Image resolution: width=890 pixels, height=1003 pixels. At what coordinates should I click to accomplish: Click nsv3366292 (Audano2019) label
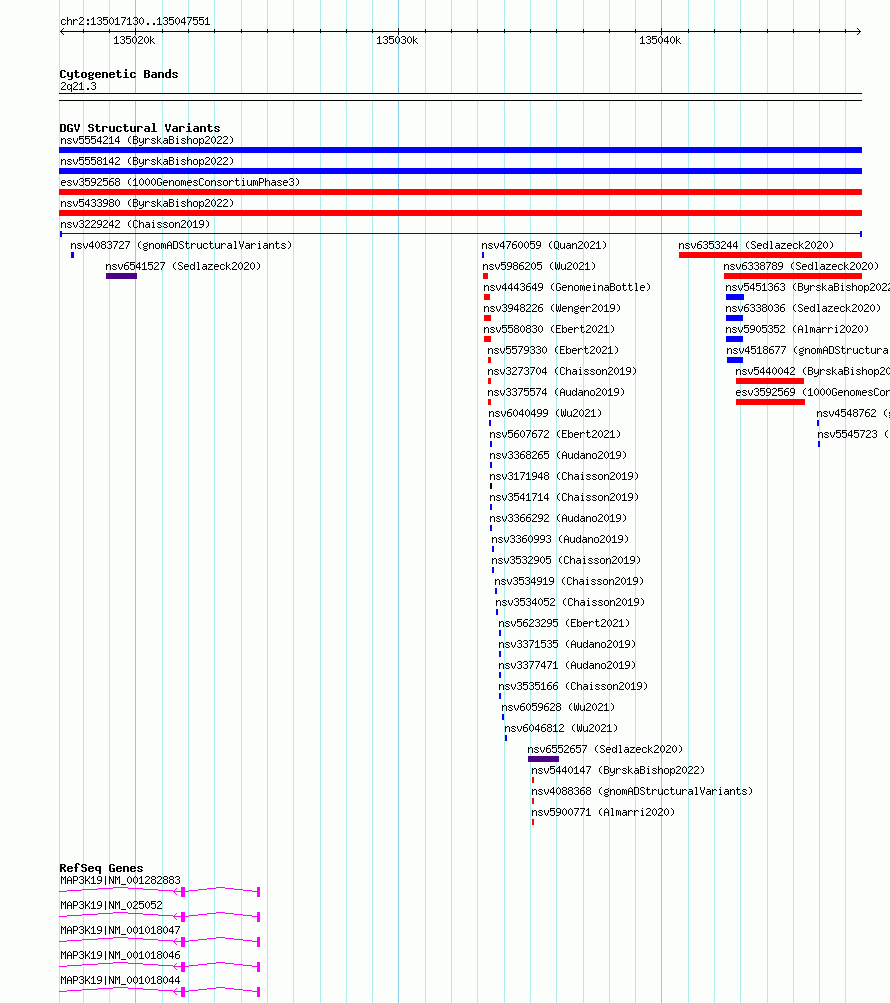tap(558, 518)
